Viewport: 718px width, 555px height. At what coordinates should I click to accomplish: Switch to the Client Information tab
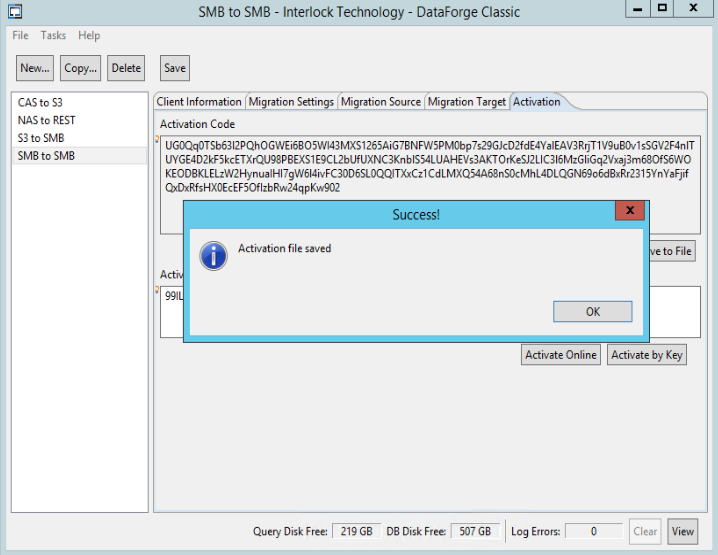pos(199,102)
